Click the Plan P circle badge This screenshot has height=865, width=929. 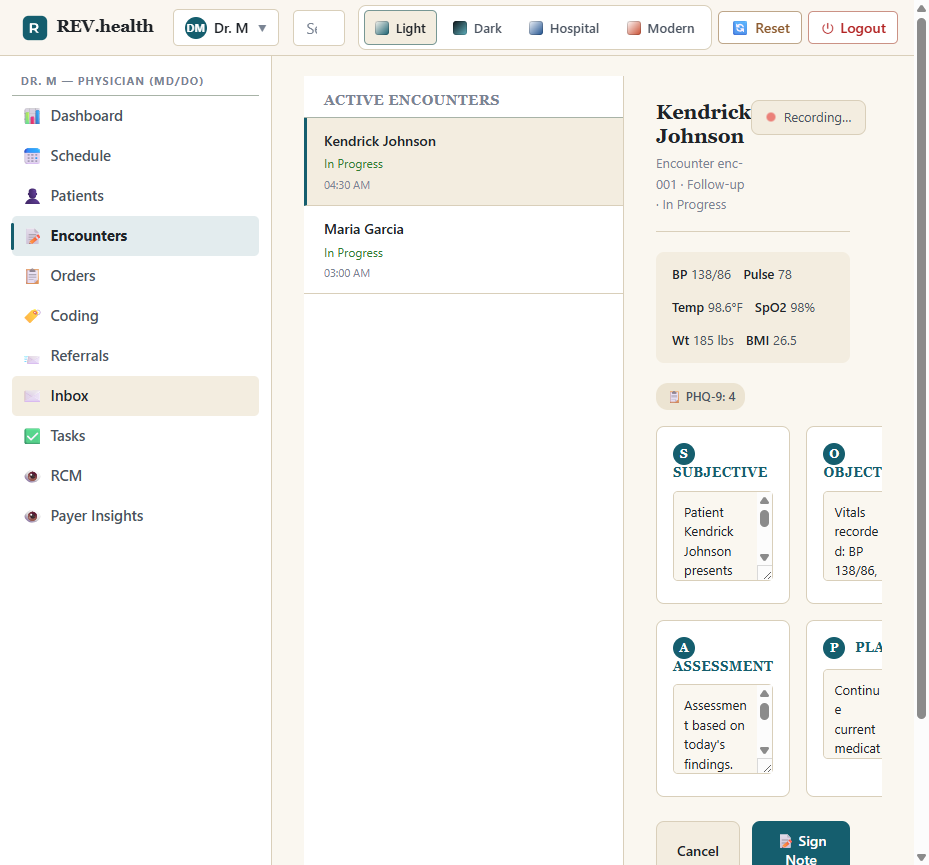834,648
